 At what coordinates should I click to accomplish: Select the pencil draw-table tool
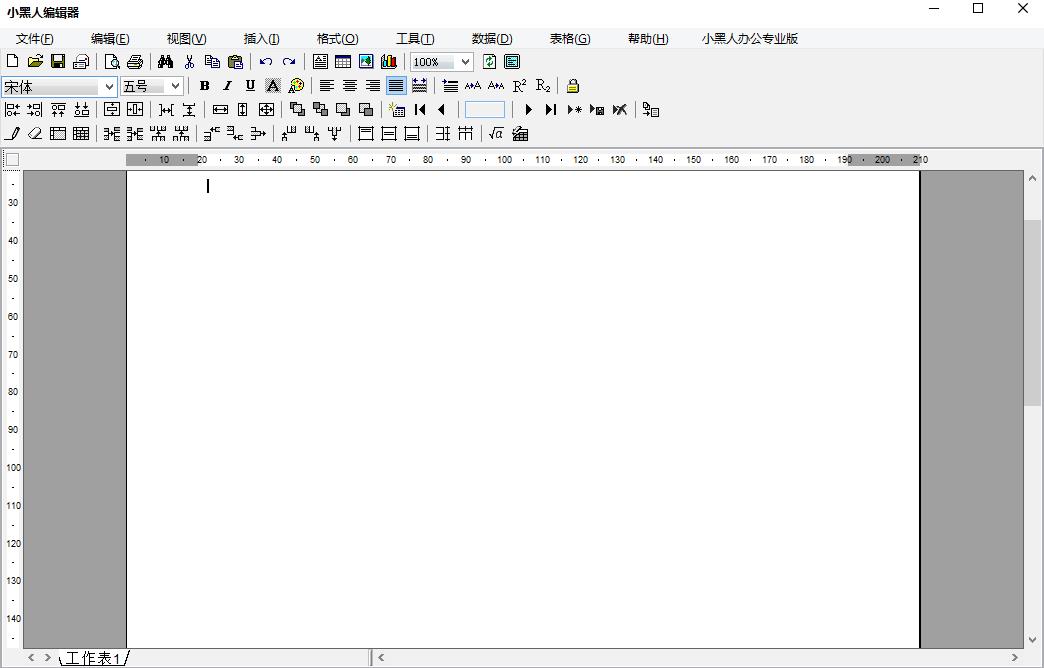(12, 134)
